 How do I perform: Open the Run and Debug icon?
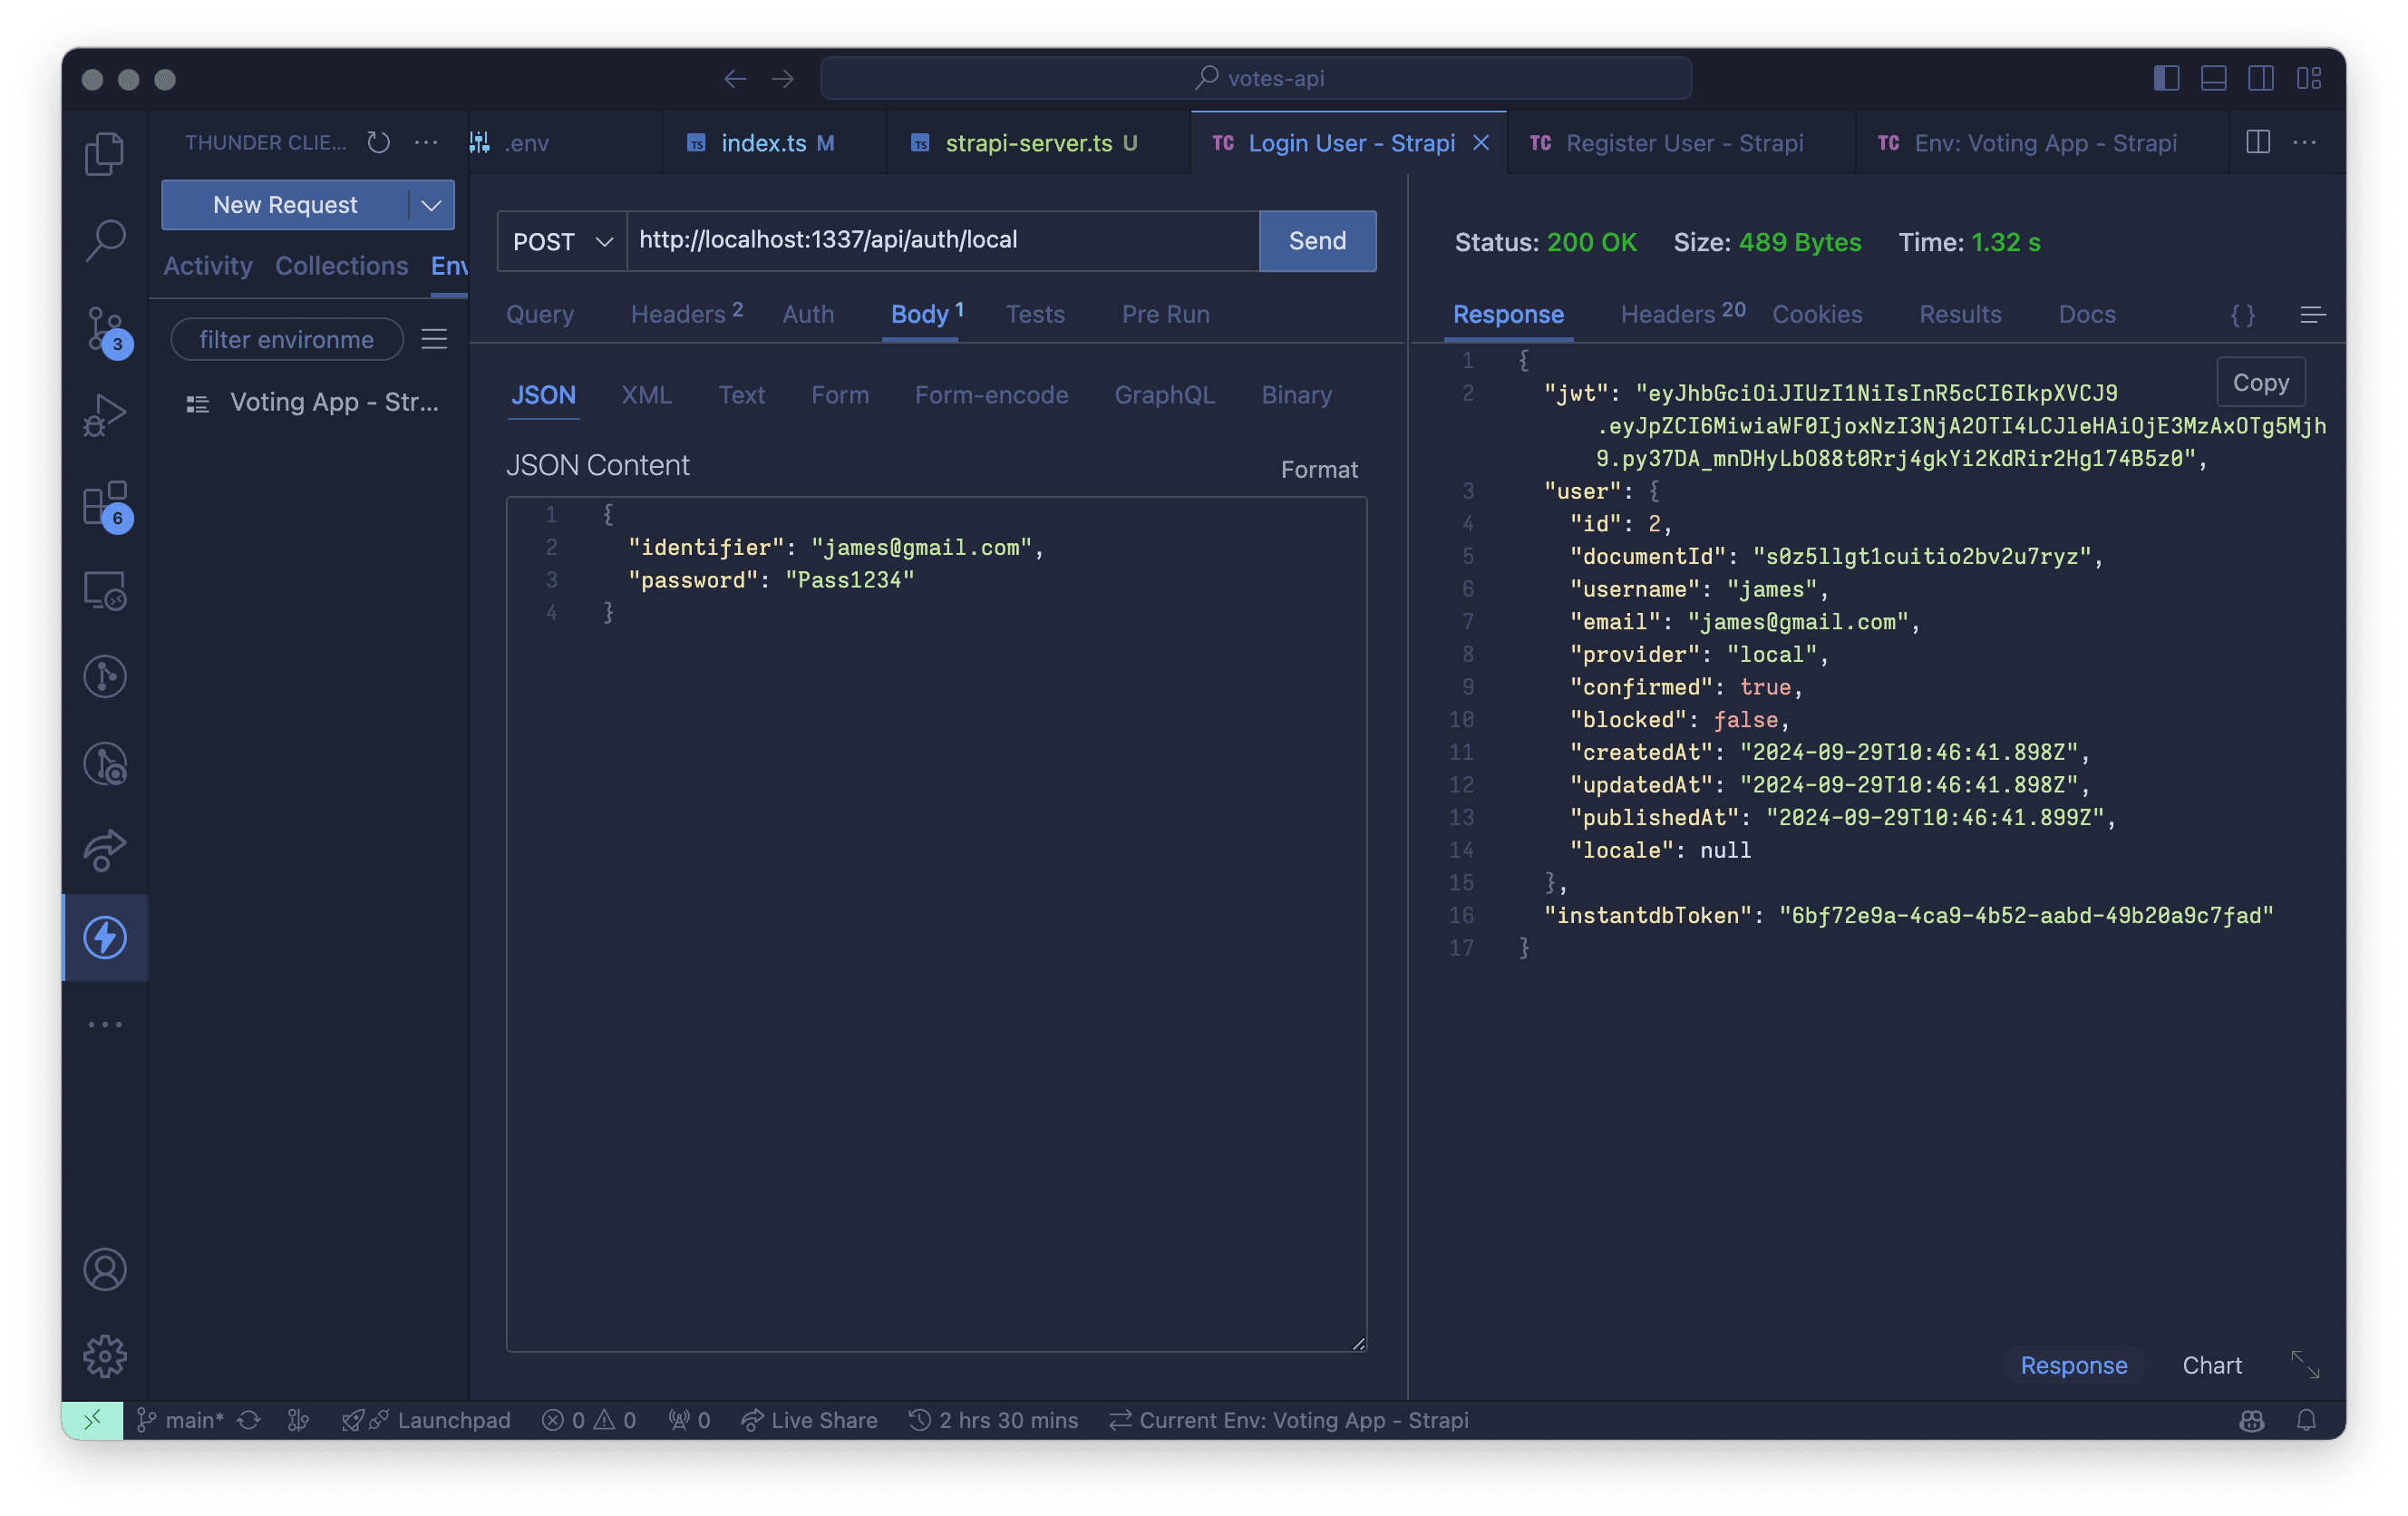pyautogui.click(x=105, y=415)
